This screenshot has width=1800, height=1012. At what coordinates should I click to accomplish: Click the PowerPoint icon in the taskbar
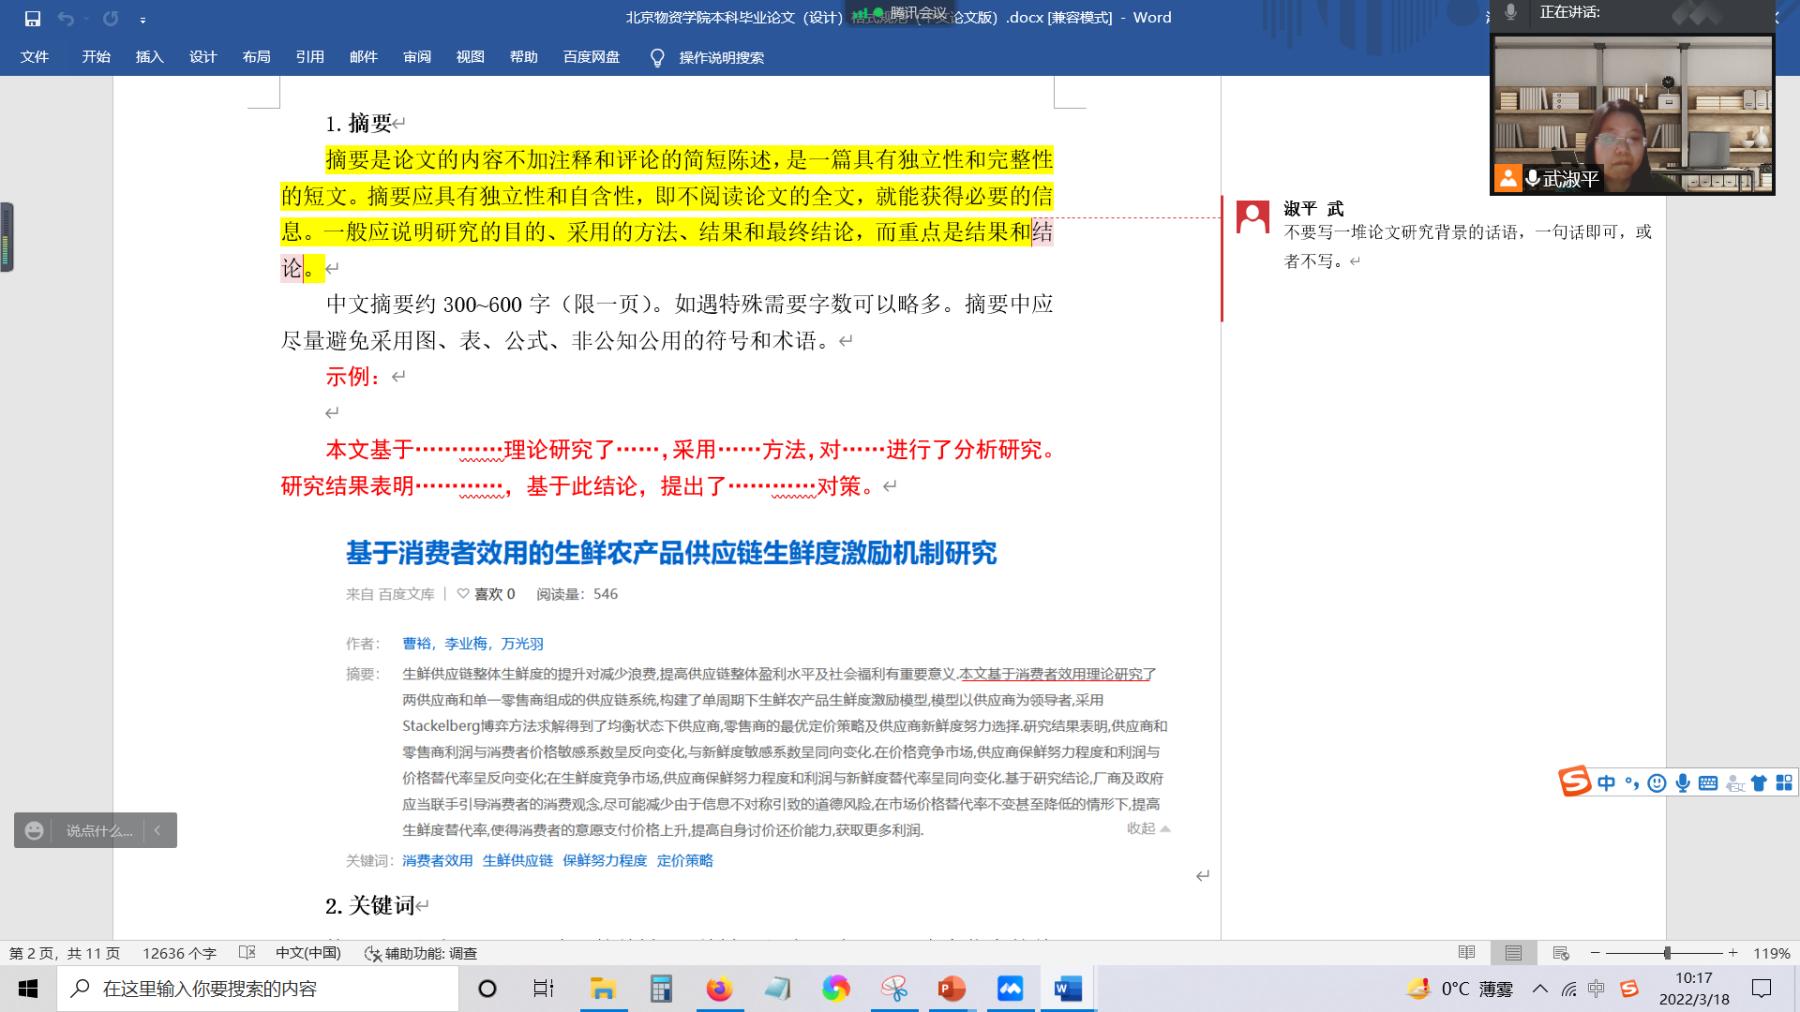951,989
